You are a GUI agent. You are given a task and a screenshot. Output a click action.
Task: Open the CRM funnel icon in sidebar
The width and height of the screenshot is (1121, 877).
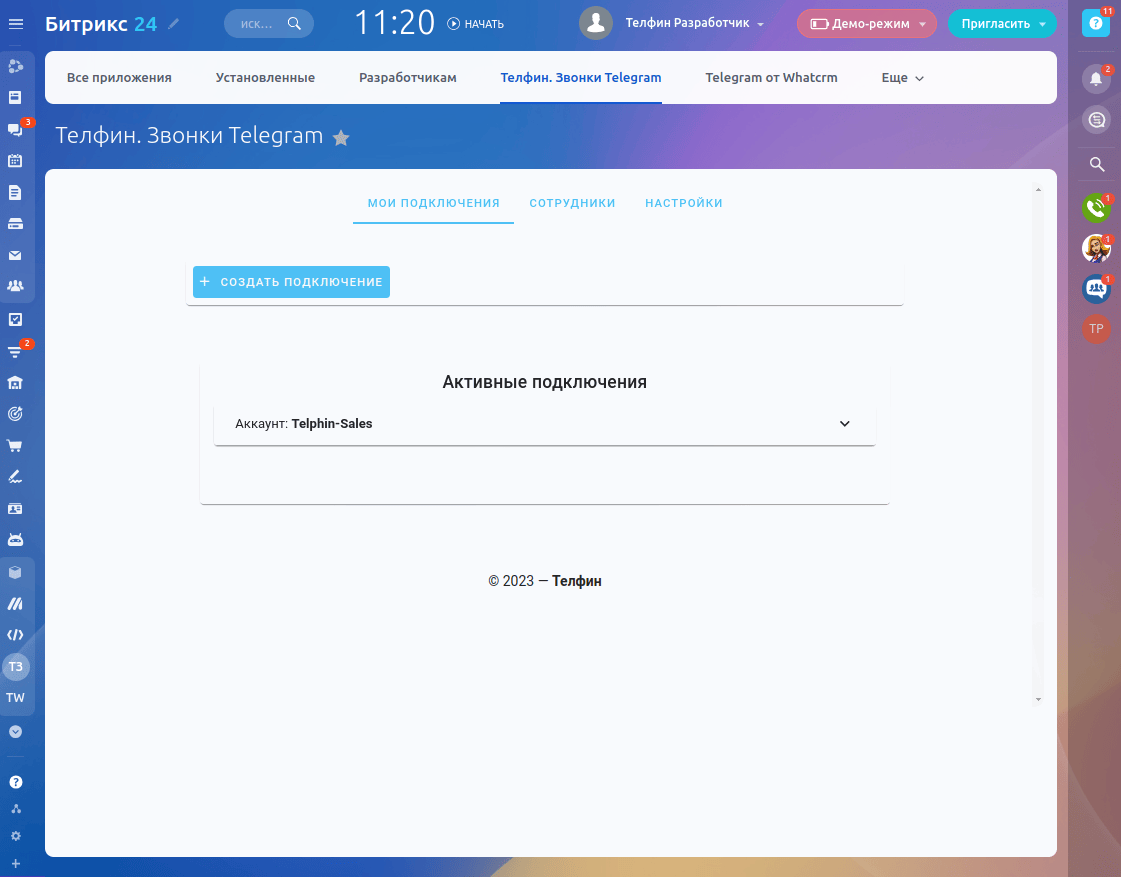coord(15,351)
